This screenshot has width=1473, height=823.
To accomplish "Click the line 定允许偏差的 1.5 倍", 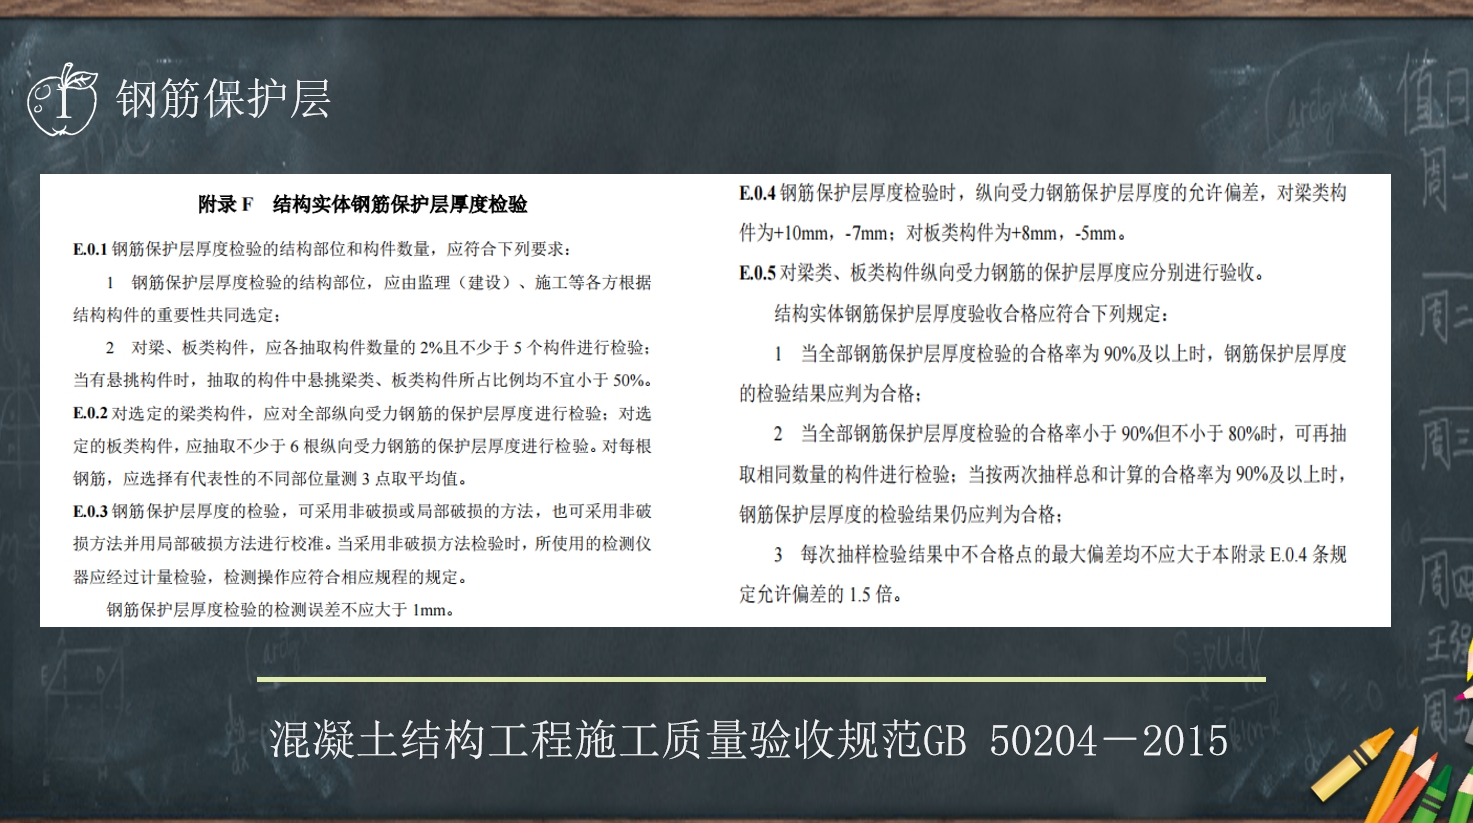I will 822,594.
